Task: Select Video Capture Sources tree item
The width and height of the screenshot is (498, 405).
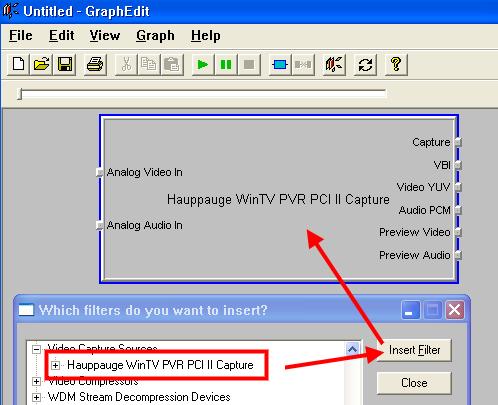Action: click(x=102, y=348)
